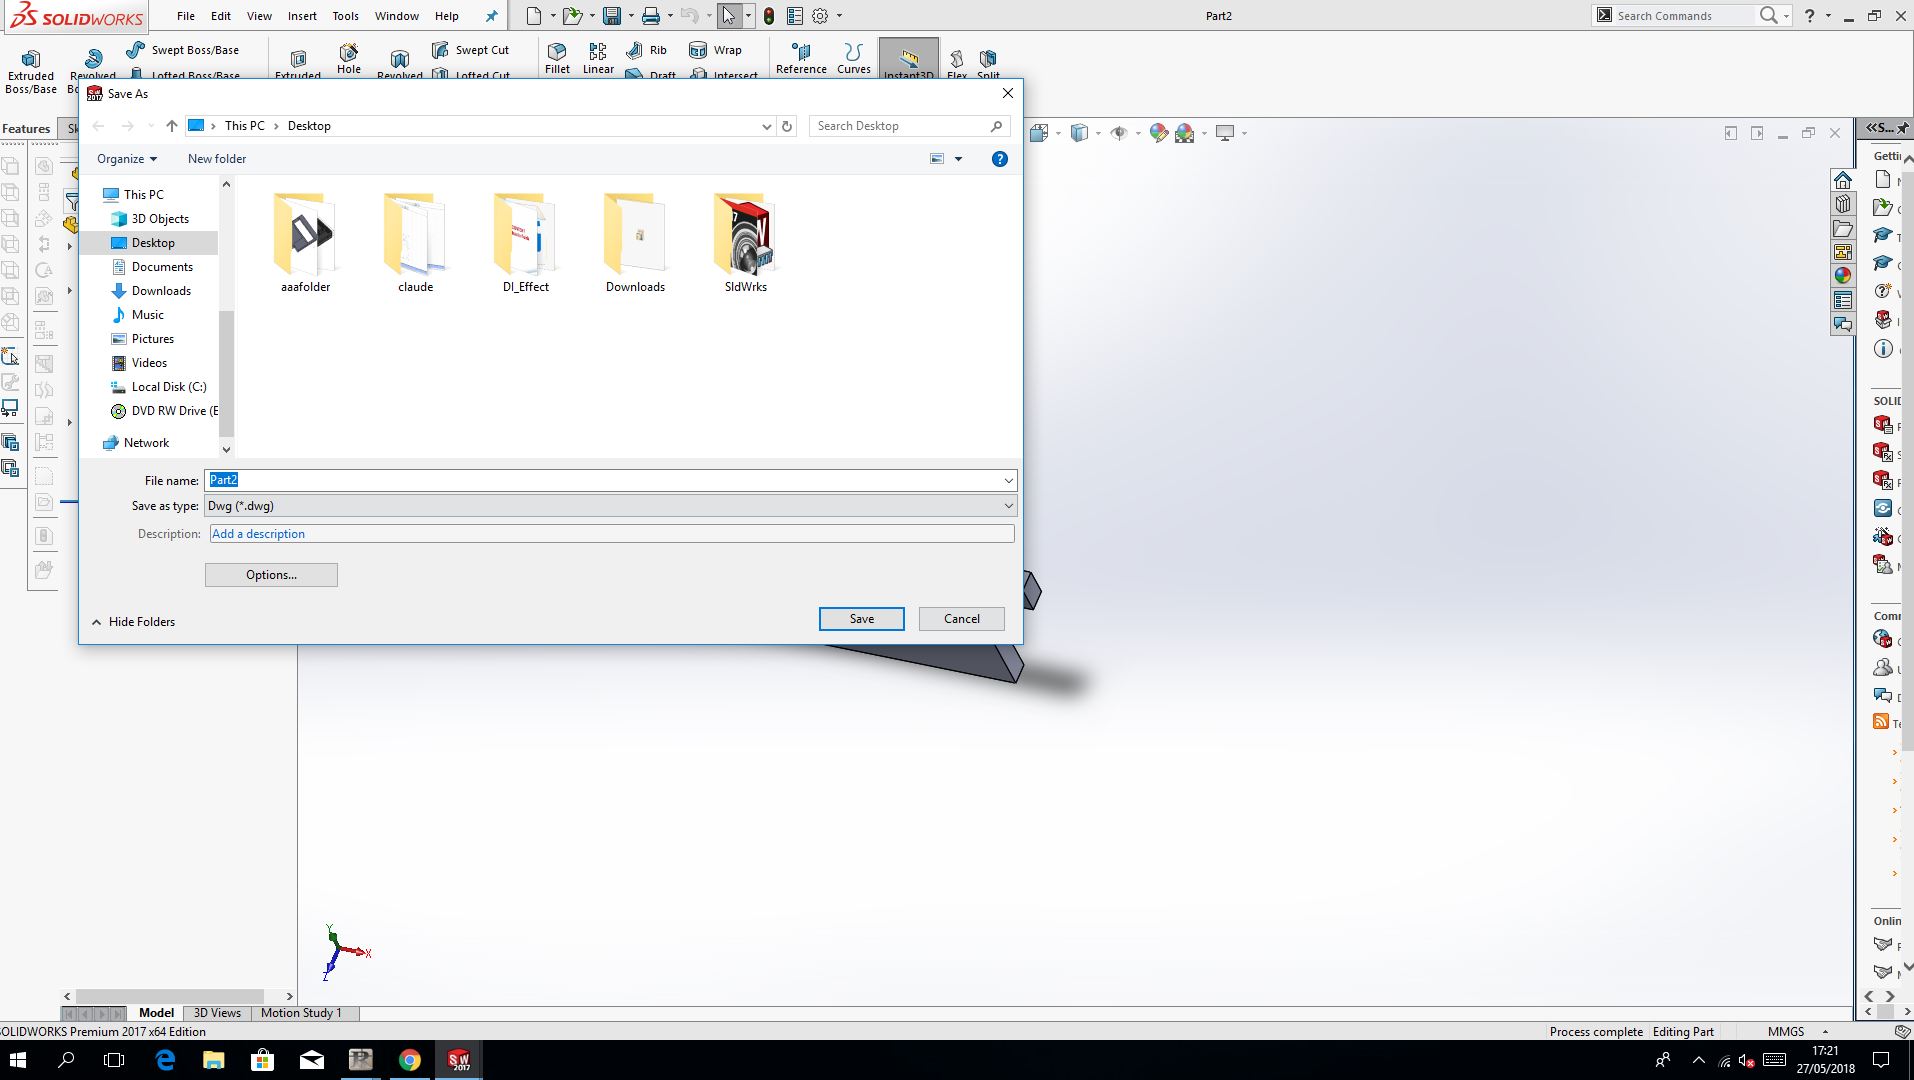Viewport: 1914px width, 1080px height.
Task: Select the Swept Cut tool
Action: tap(470, 50)
